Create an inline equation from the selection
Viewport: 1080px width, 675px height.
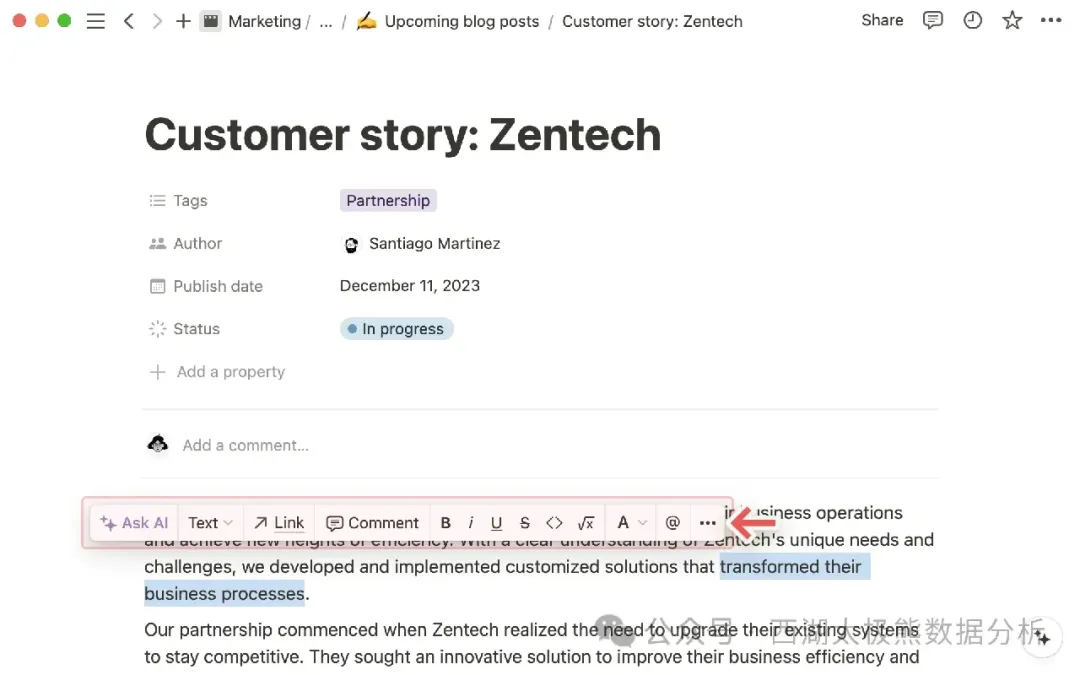click(x=585, y=523)
